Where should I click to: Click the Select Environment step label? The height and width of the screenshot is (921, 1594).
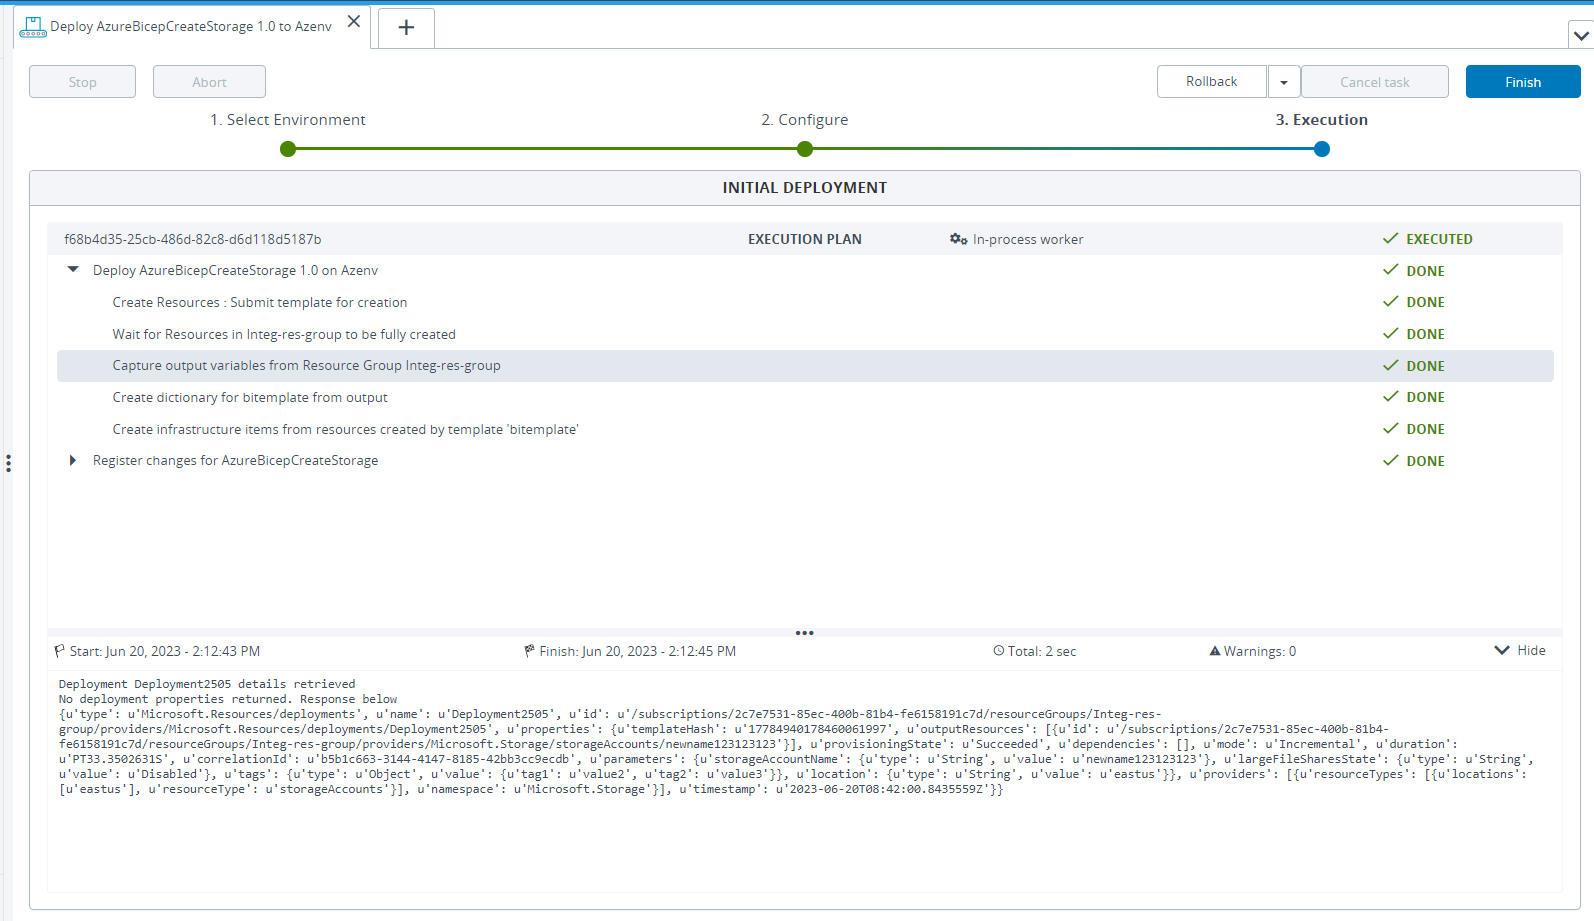(288, 120)
